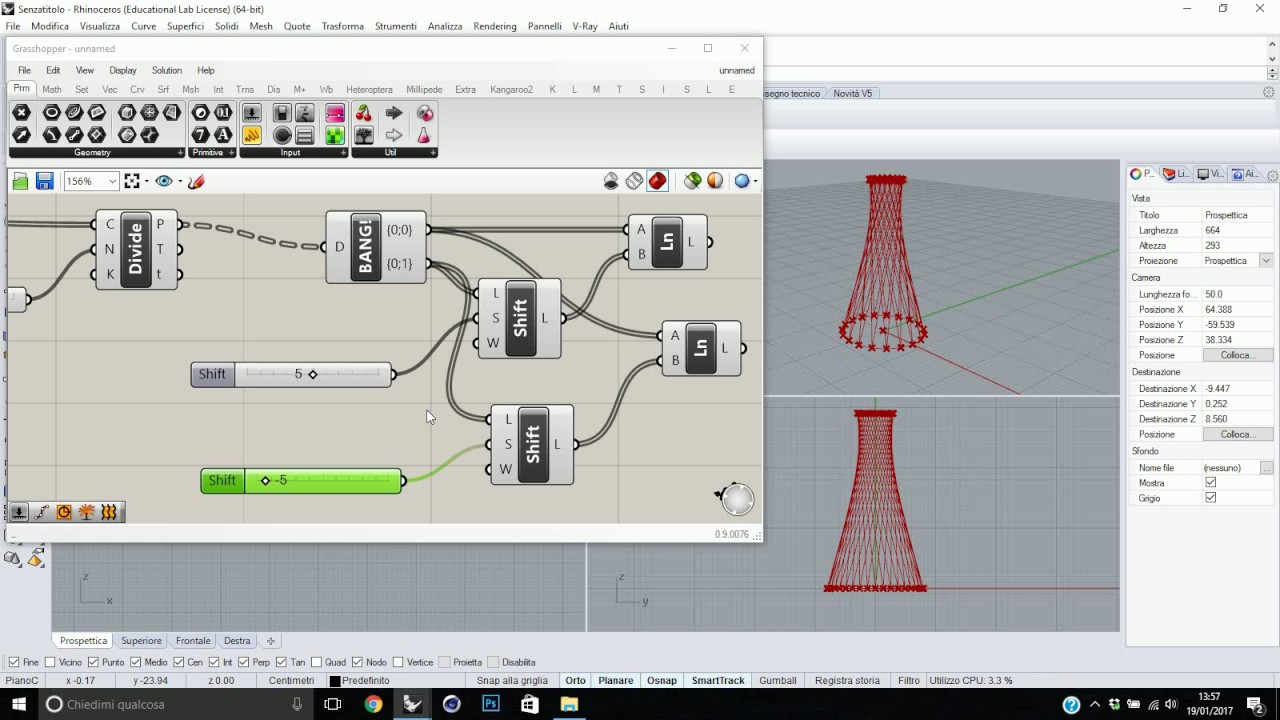Open the Solution menu in Grasshopper
Image resolution: width=1280 pixels, height=720 pixels.
click(x=167, y=70)
